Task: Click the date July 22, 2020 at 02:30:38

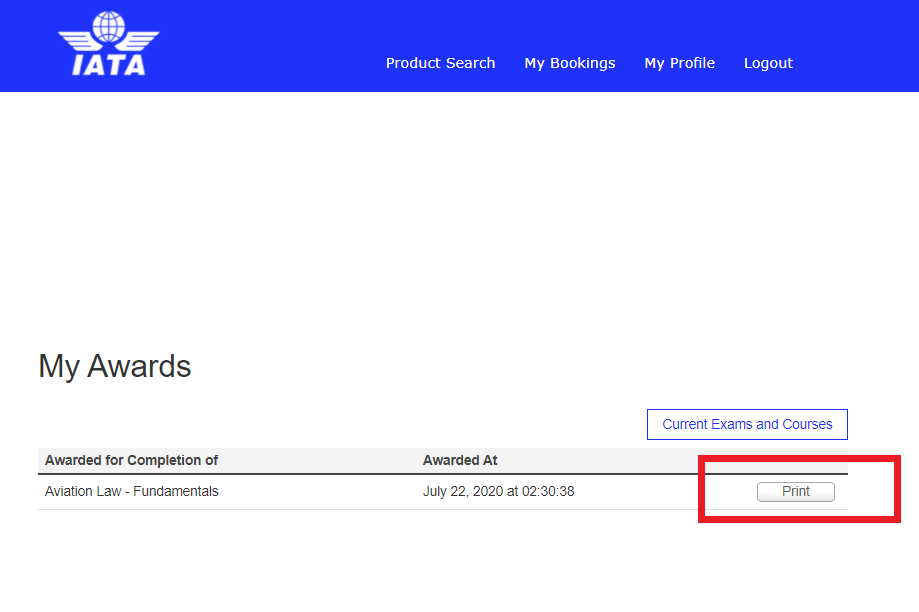Action: pos(499,491)
